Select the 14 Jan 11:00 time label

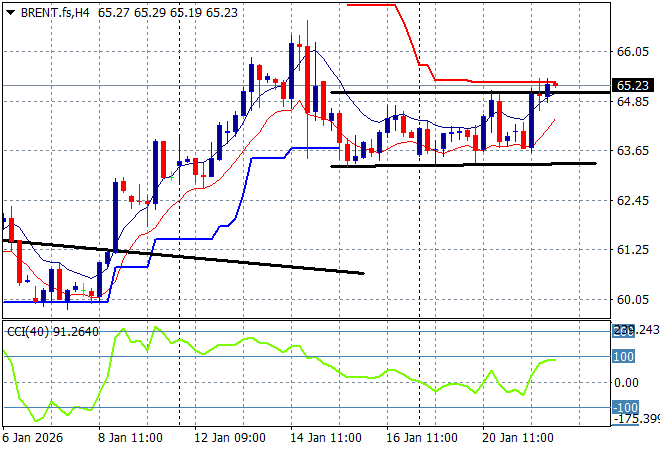click(x=326, y=438)
